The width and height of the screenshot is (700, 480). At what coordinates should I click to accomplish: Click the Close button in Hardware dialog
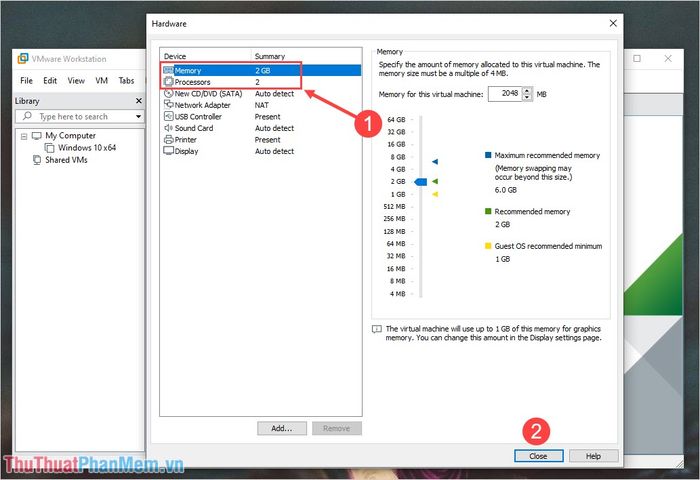[x=538, y=456]
